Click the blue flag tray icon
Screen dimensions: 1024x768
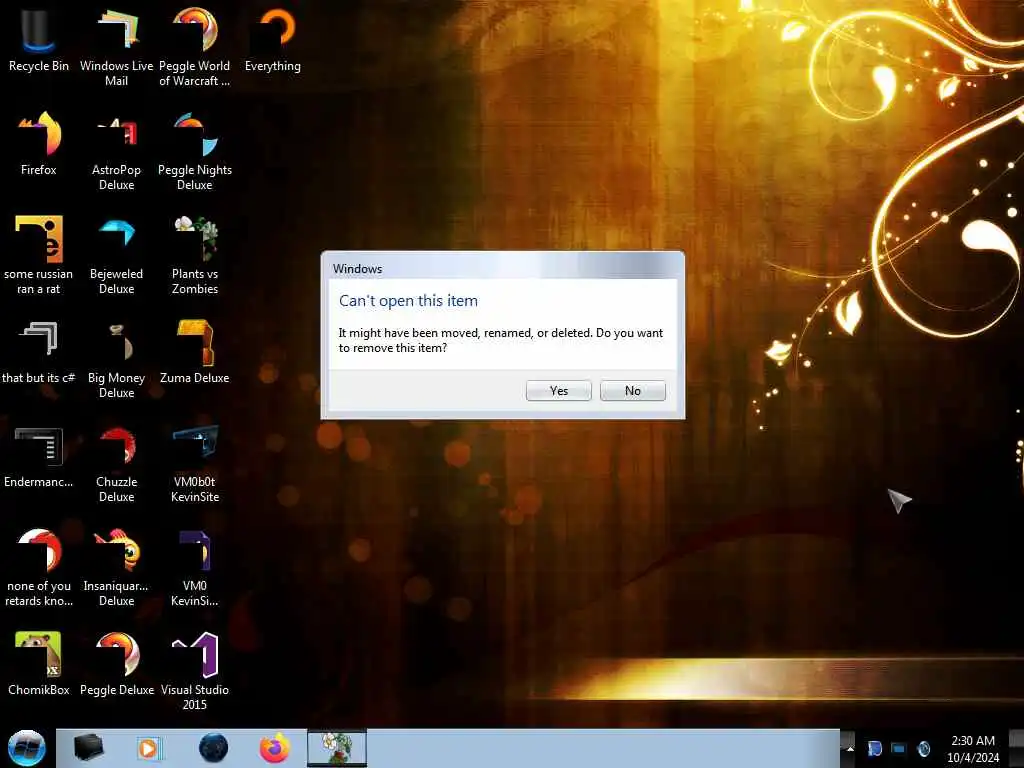(874, 748)
